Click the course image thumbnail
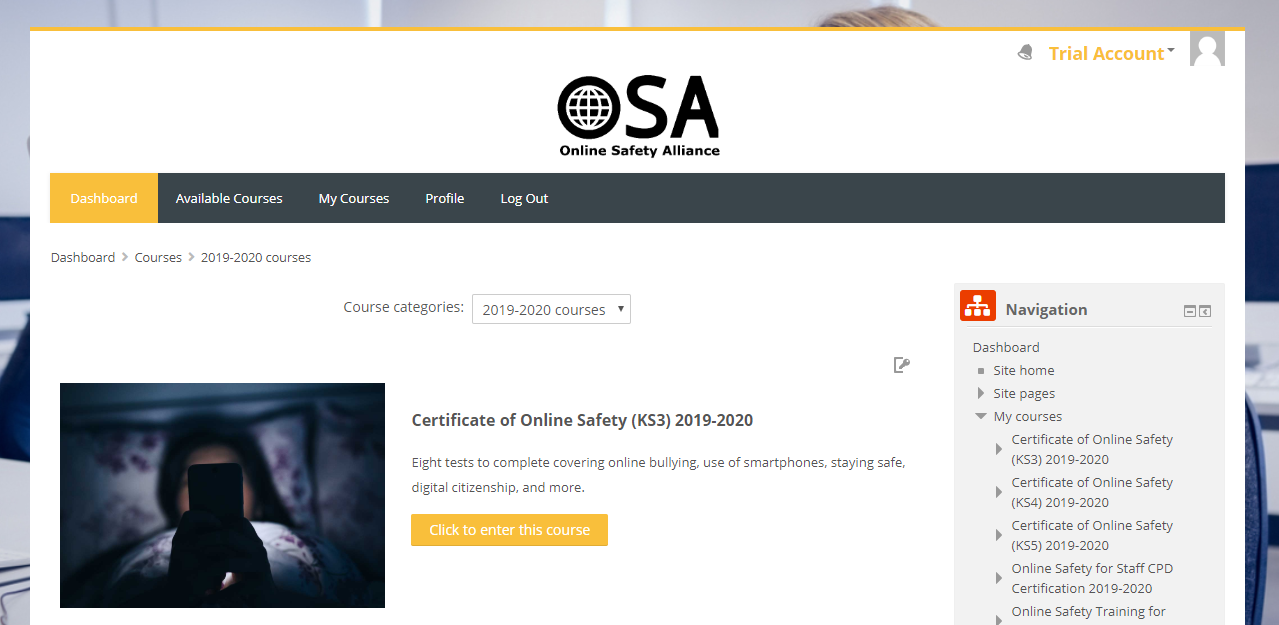 pyautogui.click(x=222, y=494)
